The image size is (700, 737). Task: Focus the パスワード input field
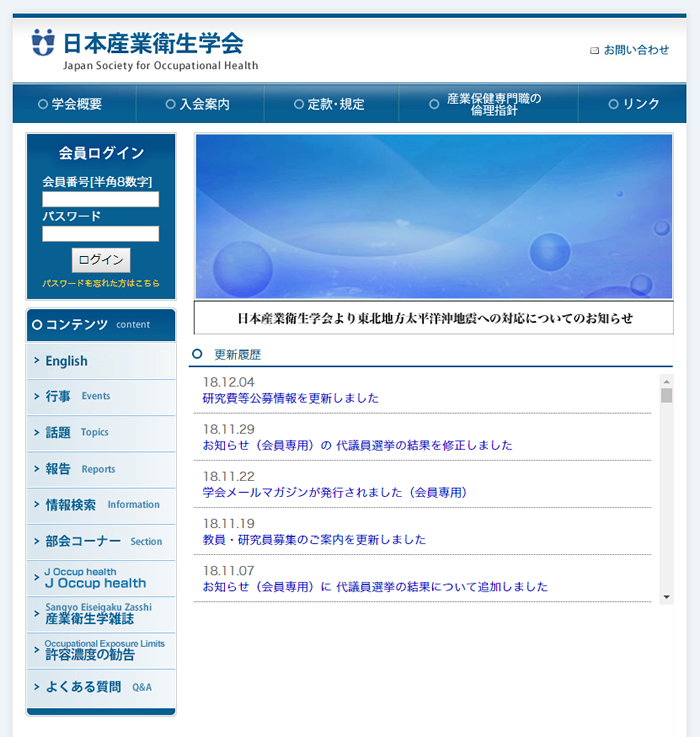101,234
